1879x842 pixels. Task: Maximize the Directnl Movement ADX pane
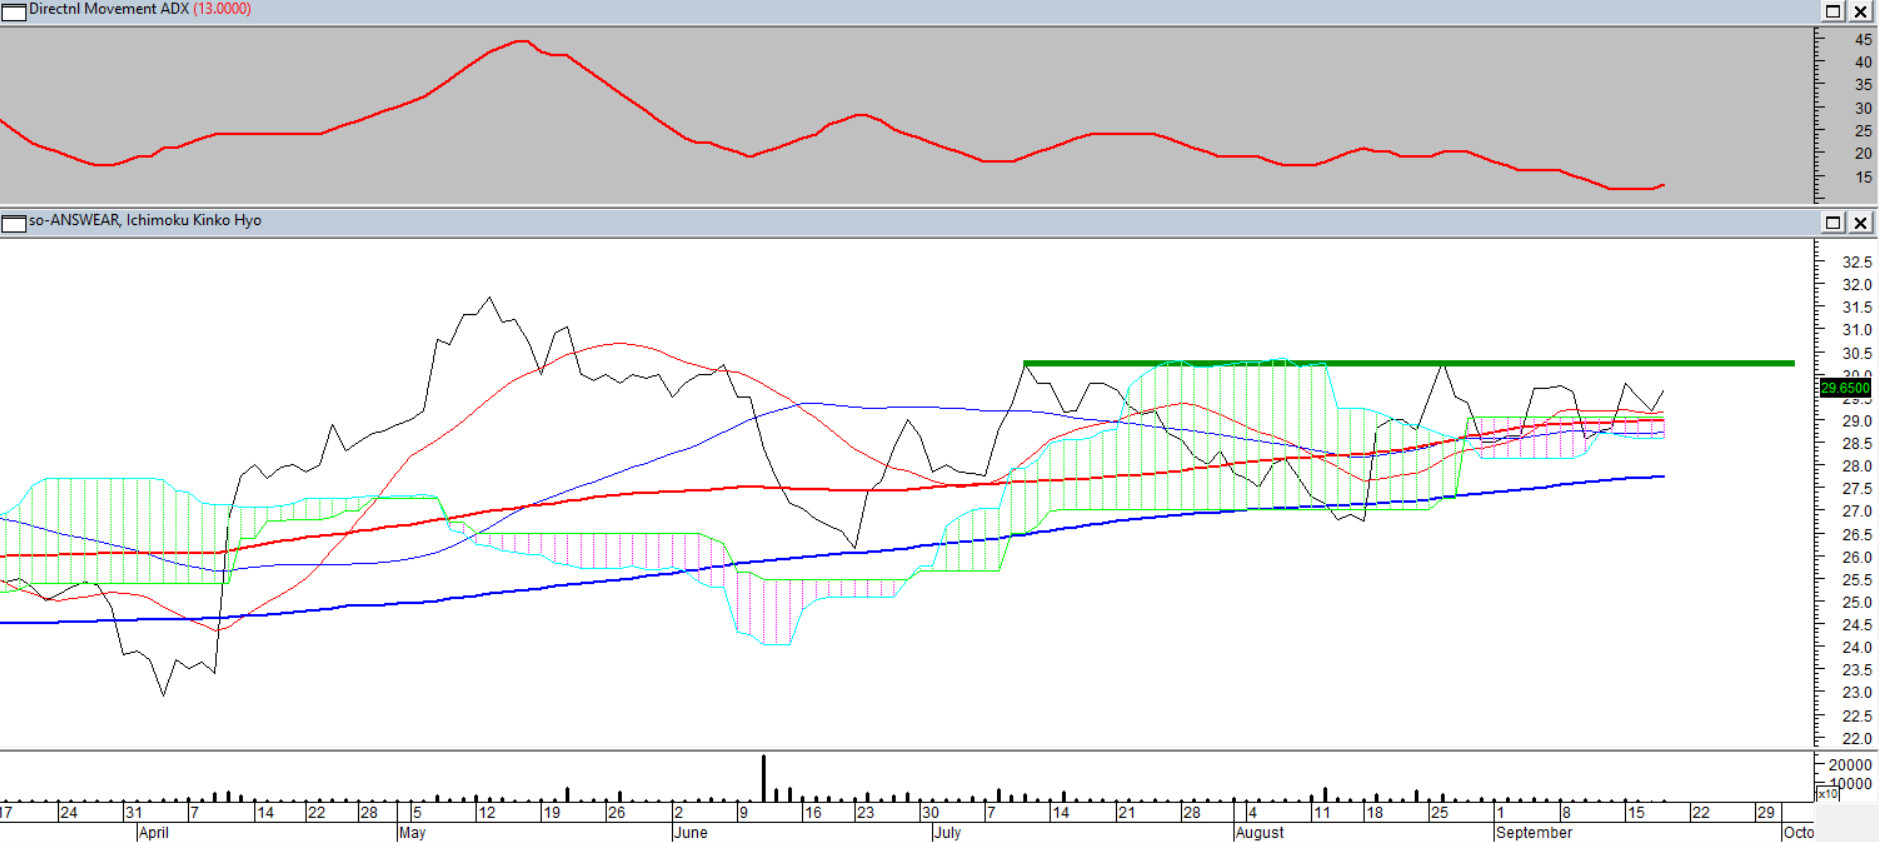tap(1833, 11)
